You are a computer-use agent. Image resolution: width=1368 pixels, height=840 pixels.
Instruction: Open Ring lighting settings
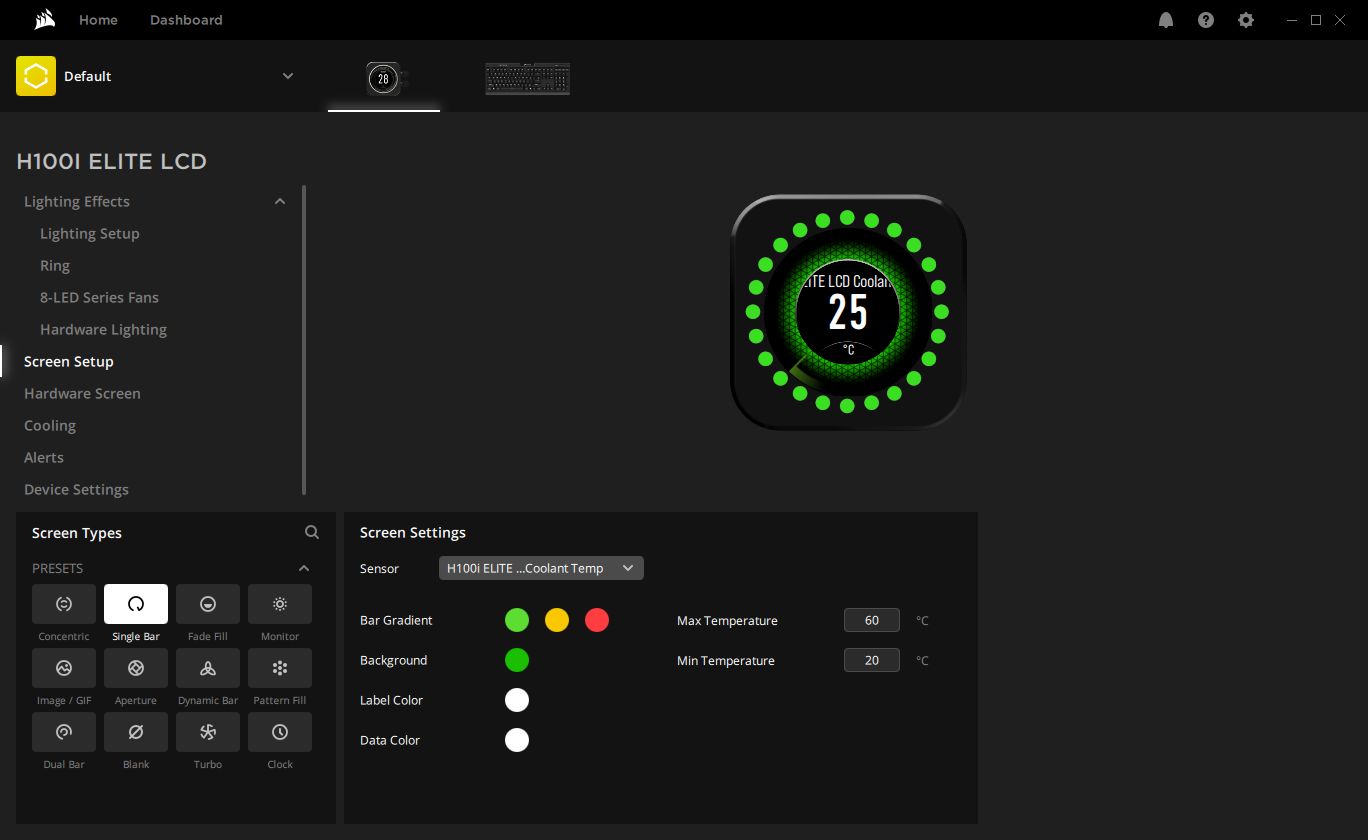click(x=55, y=265)
